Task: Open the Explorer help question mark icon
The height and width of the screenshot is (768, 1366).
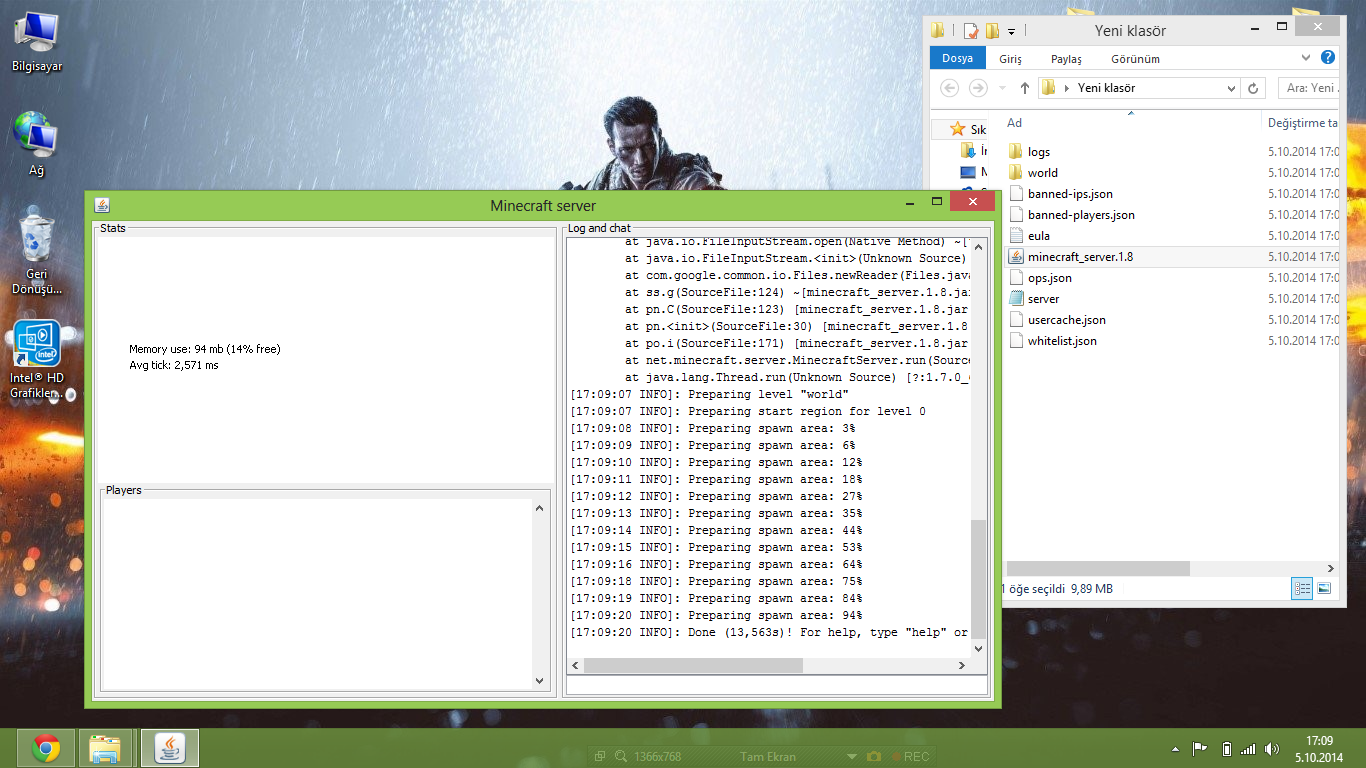Action: [1328, 58]
